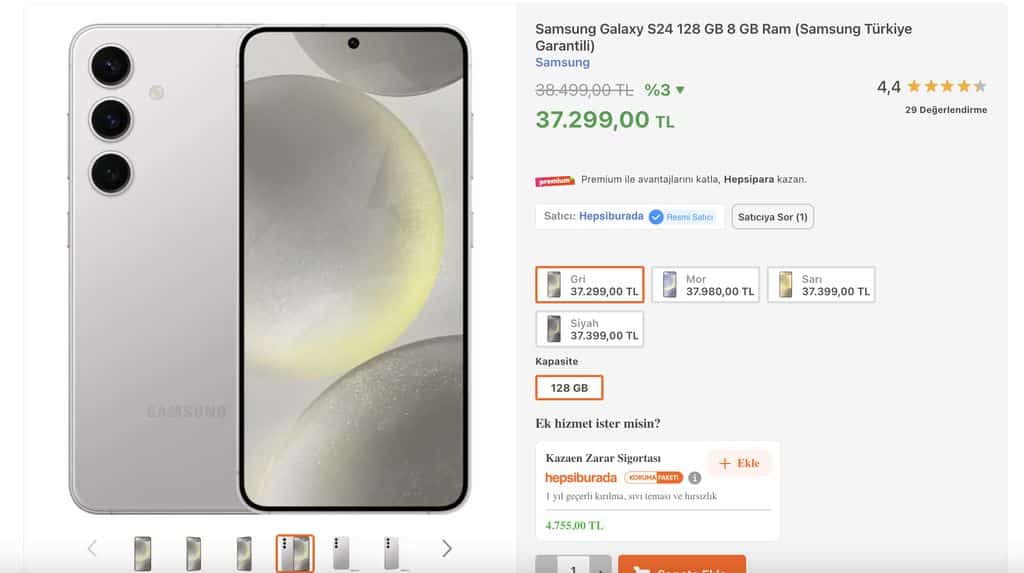Image resolution: width=1024 pixels, height=573 pixels.
Task: Open the 29 Değerlendirme reviews link
Action: pyautogui.click(x=945, y=110)
